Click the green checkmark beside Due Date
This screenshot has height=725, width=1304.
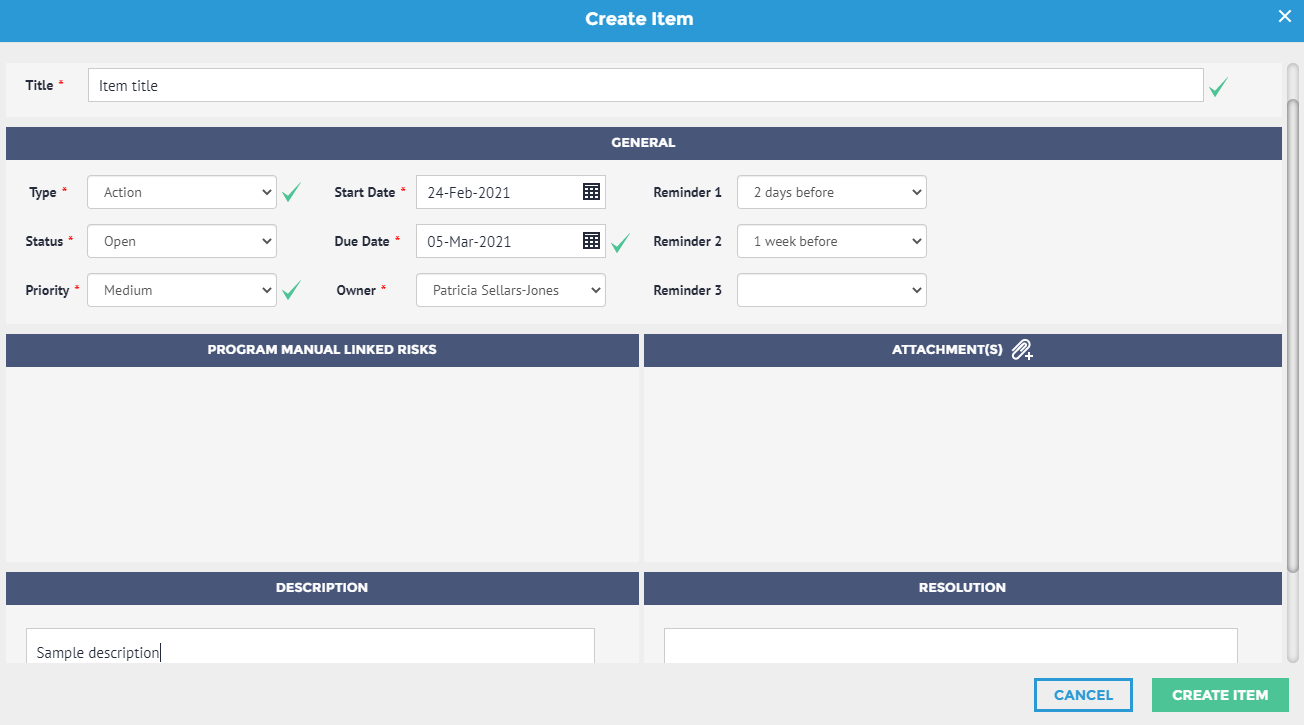pyautogui.click(x=621, y=242)
